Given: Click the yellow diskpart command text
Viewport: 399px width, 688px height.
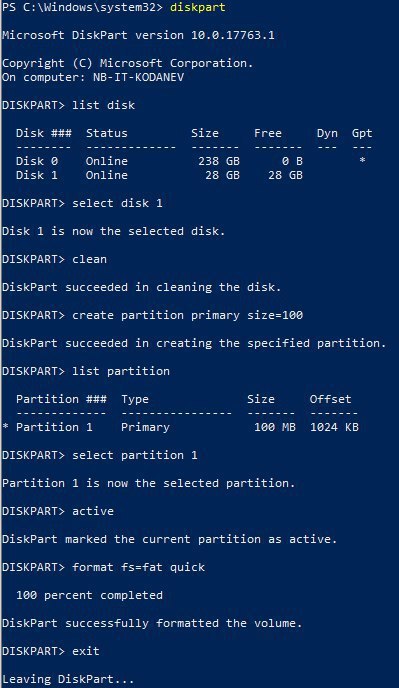Looking at the screenshot, I should (x=198, y=7).
